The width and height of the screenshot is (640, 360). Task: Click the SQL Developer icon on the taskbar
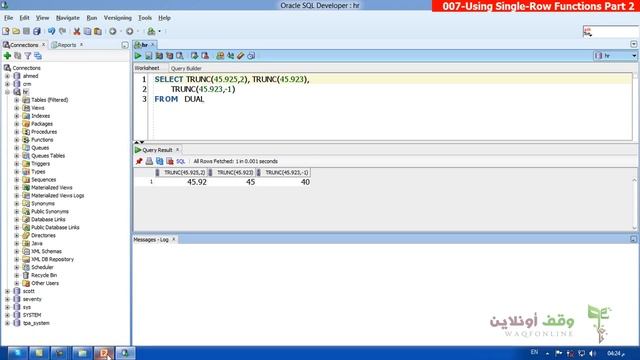[x=126, y=353]
